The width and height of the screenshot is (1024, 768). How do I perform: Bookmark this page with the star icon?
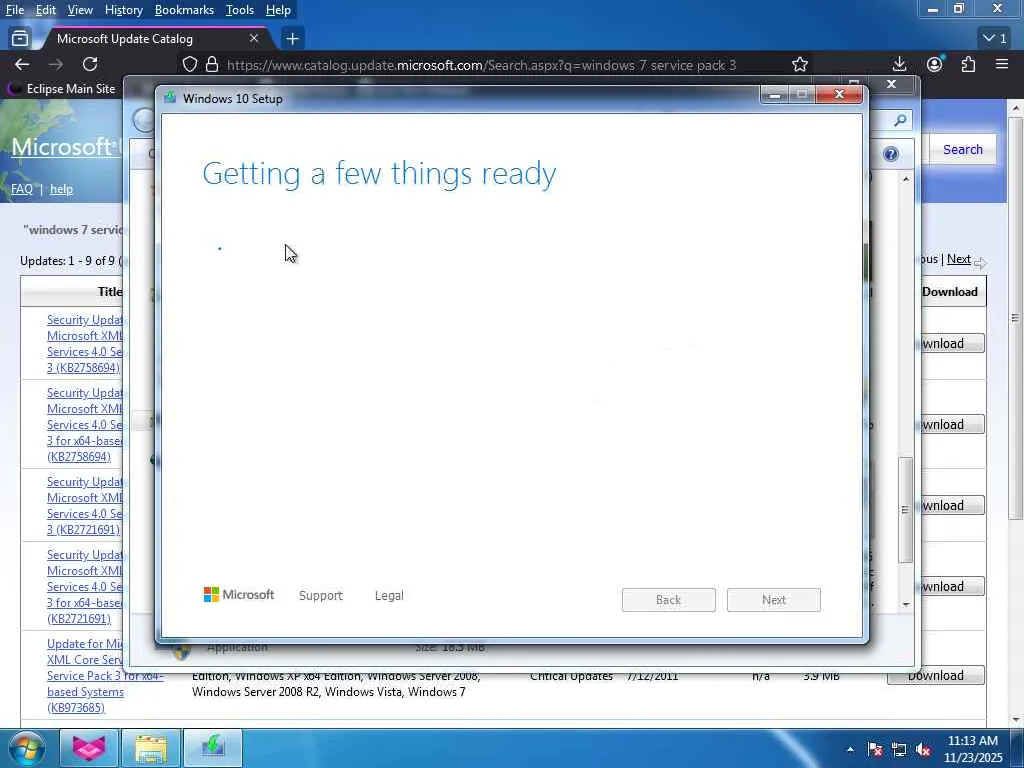[800, 64]
